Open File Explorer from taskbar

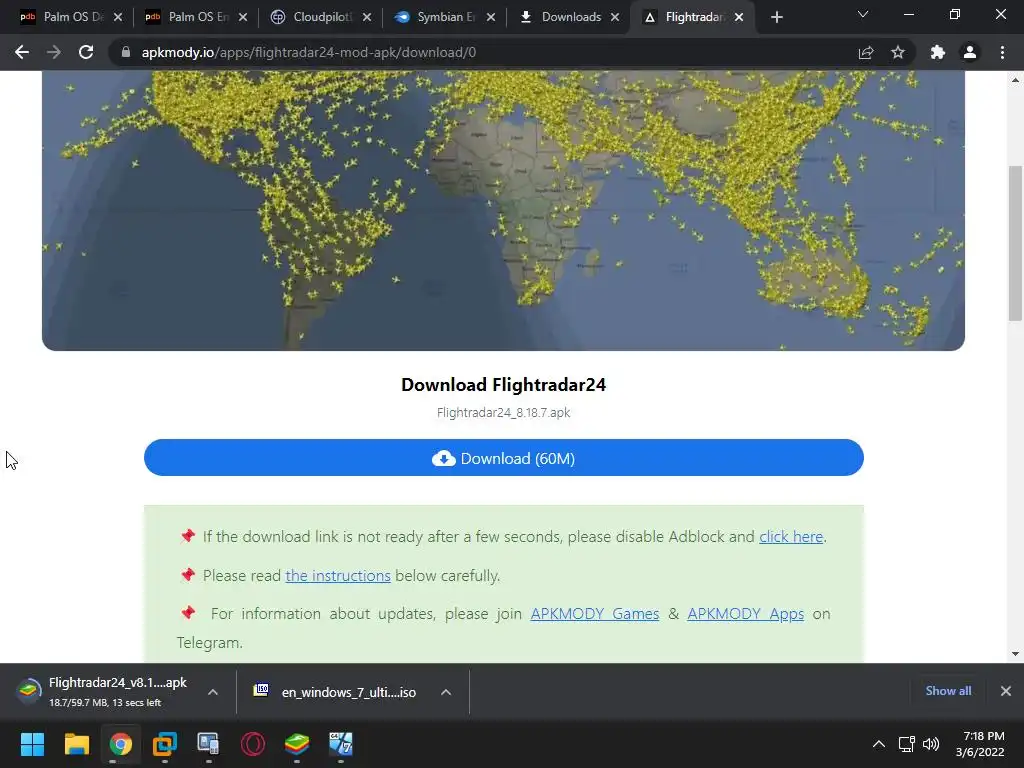tap(76, 744)
